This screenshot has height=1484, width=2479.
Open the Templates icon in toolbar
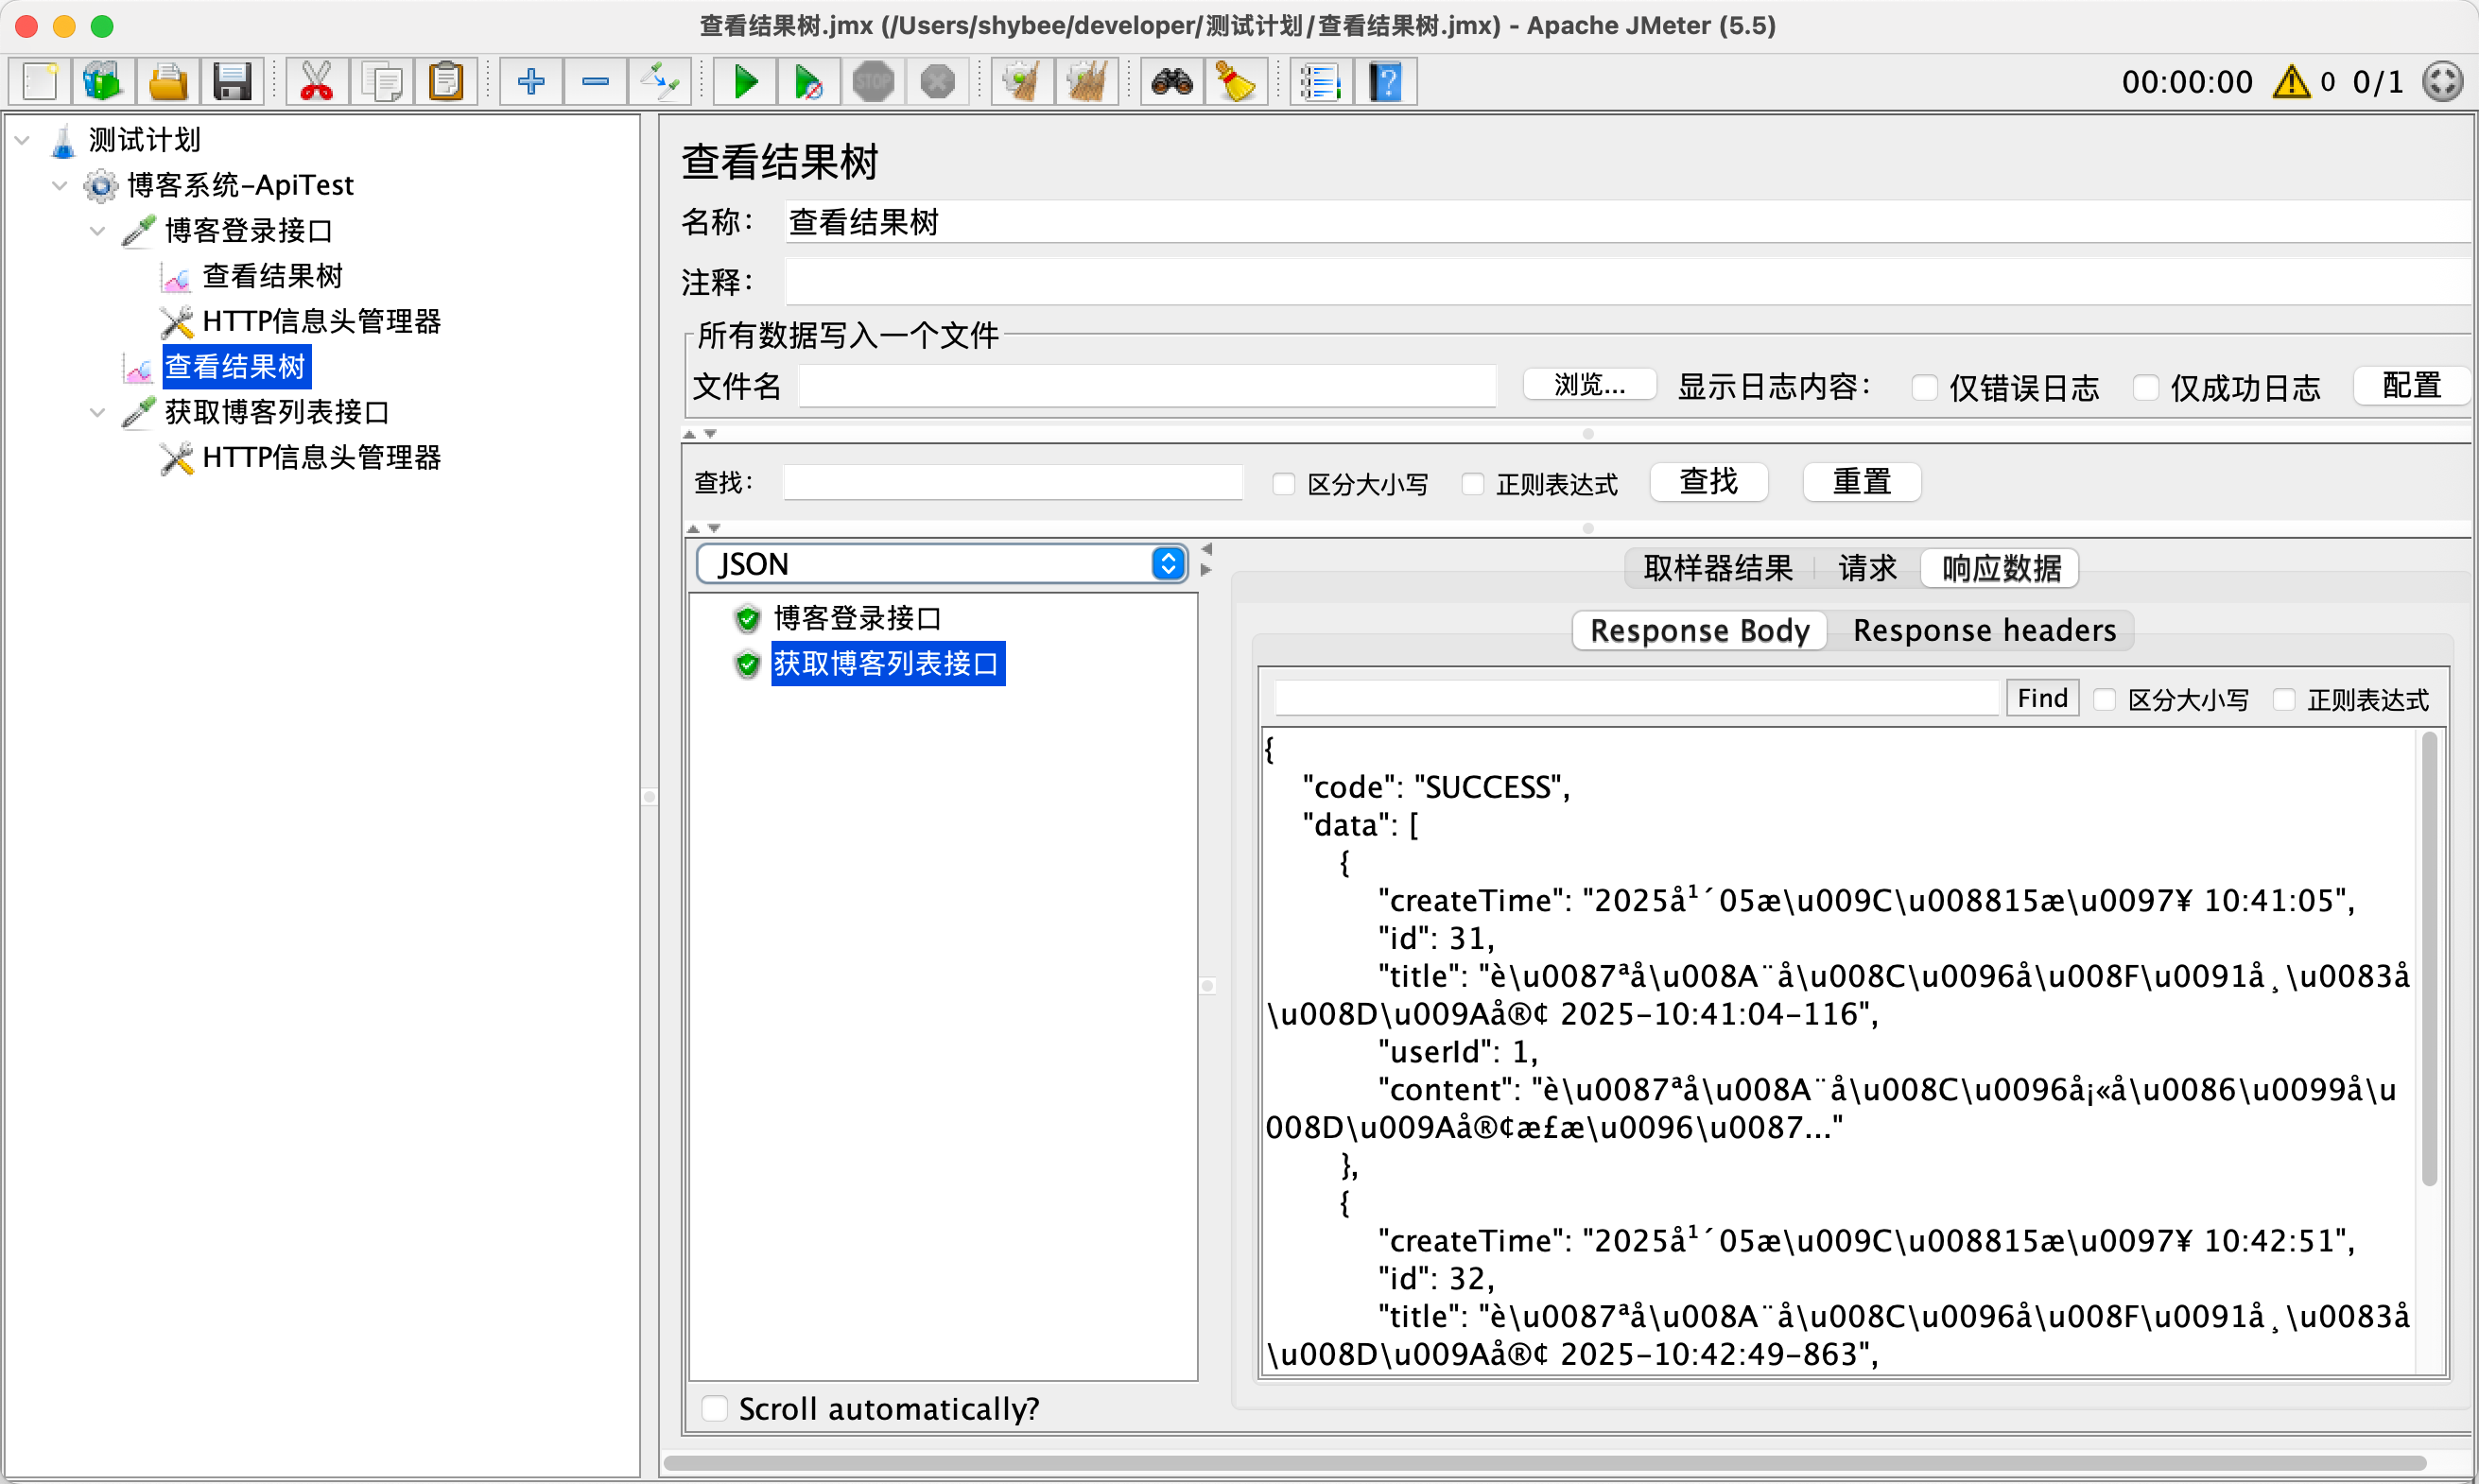pyautogui.click(x=103, y=82)
